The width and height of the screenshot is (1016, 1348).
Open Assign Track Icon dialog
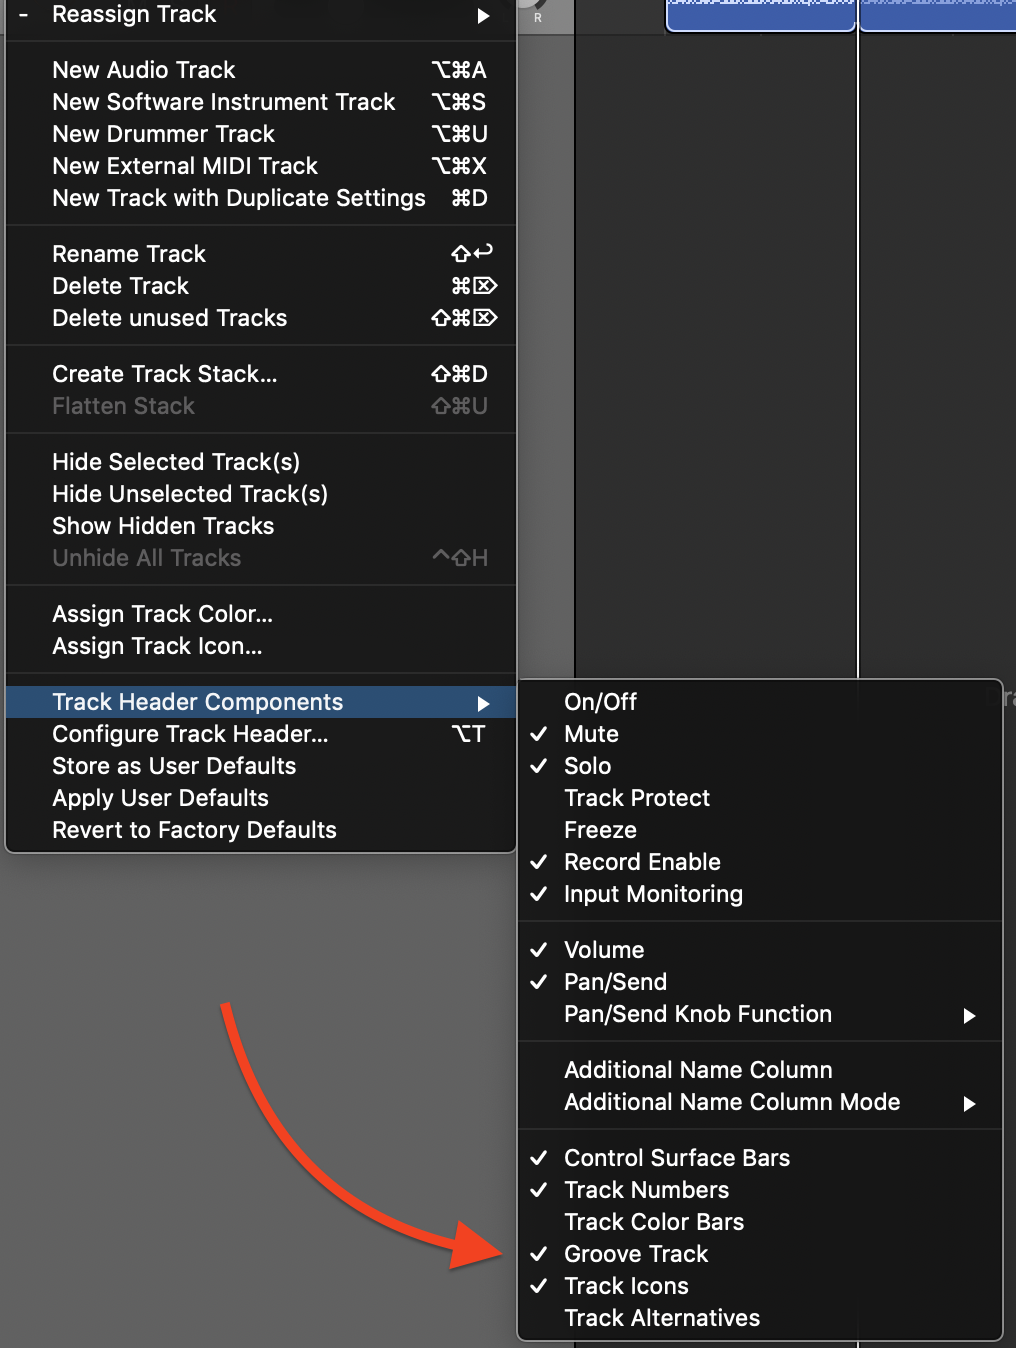pyautogui.click(x=157, y=646)
